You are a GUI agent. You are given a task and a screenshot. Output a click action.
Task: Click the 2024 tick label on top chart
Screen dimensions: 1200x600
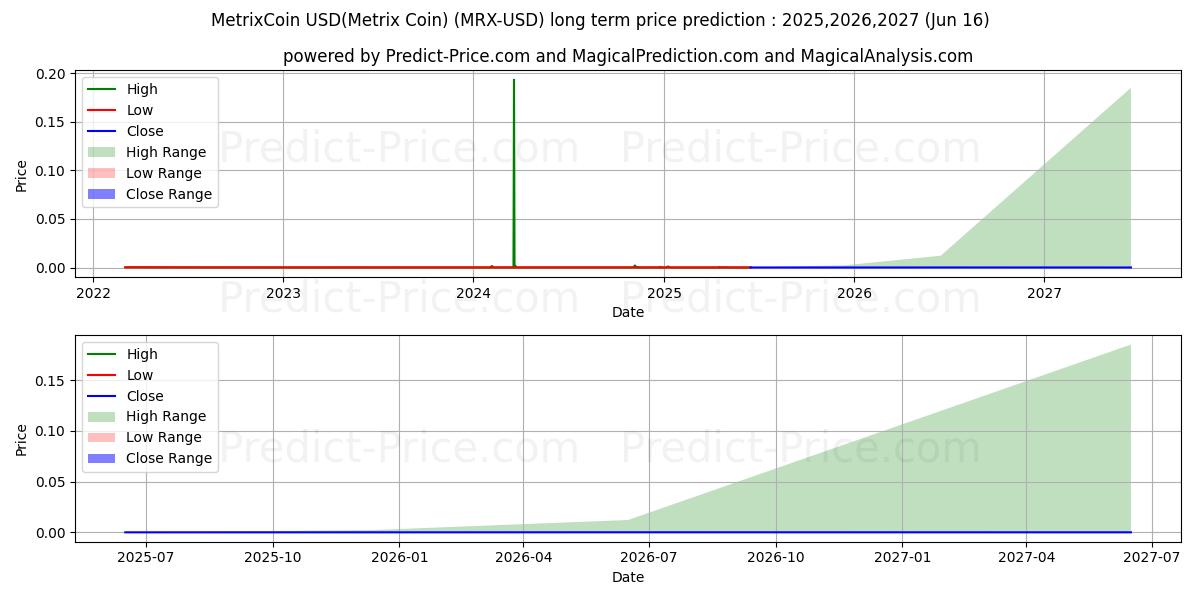point(473,293)
